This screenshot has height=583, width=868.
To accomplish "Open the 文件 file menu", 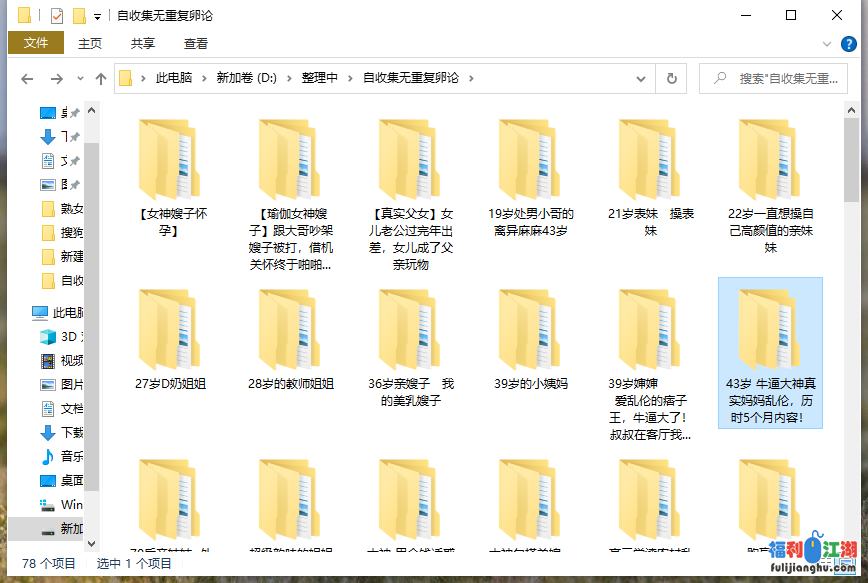I will 36,43.
